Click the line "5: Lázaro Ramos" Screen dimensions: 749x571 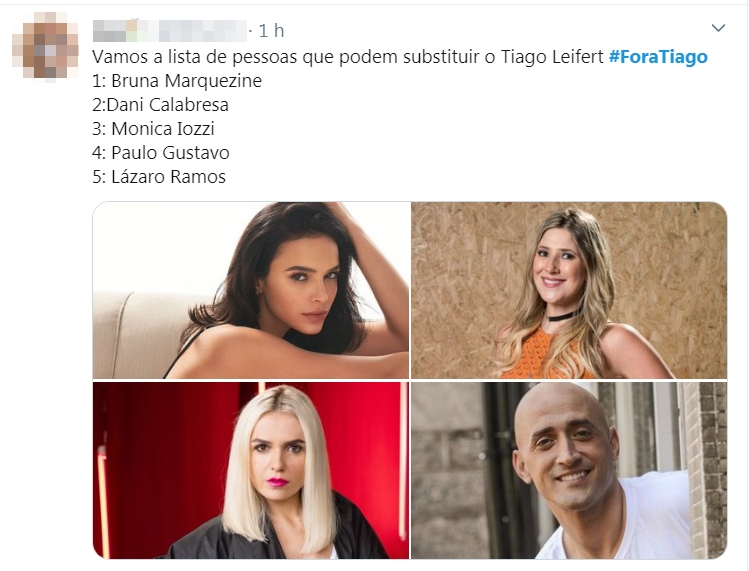(x=159, y=177)
